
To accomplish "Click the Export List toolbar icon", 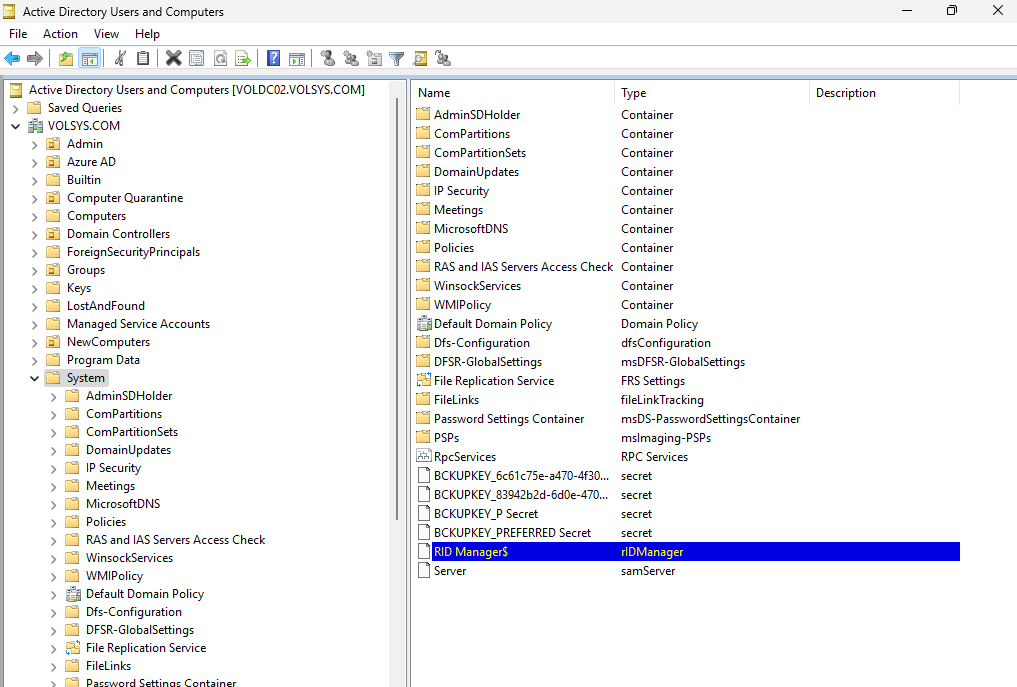I will (242, 59).
